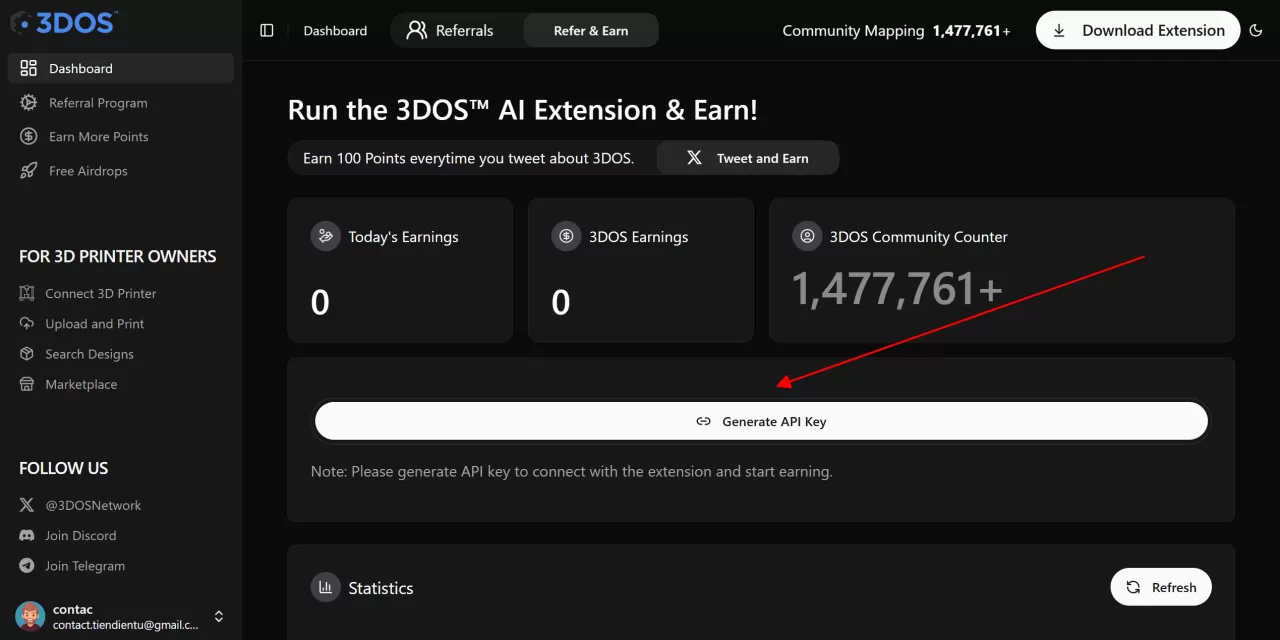1280x640 pixels.
Task: Click the Marketplace store icon
Action: coord(27,383)
